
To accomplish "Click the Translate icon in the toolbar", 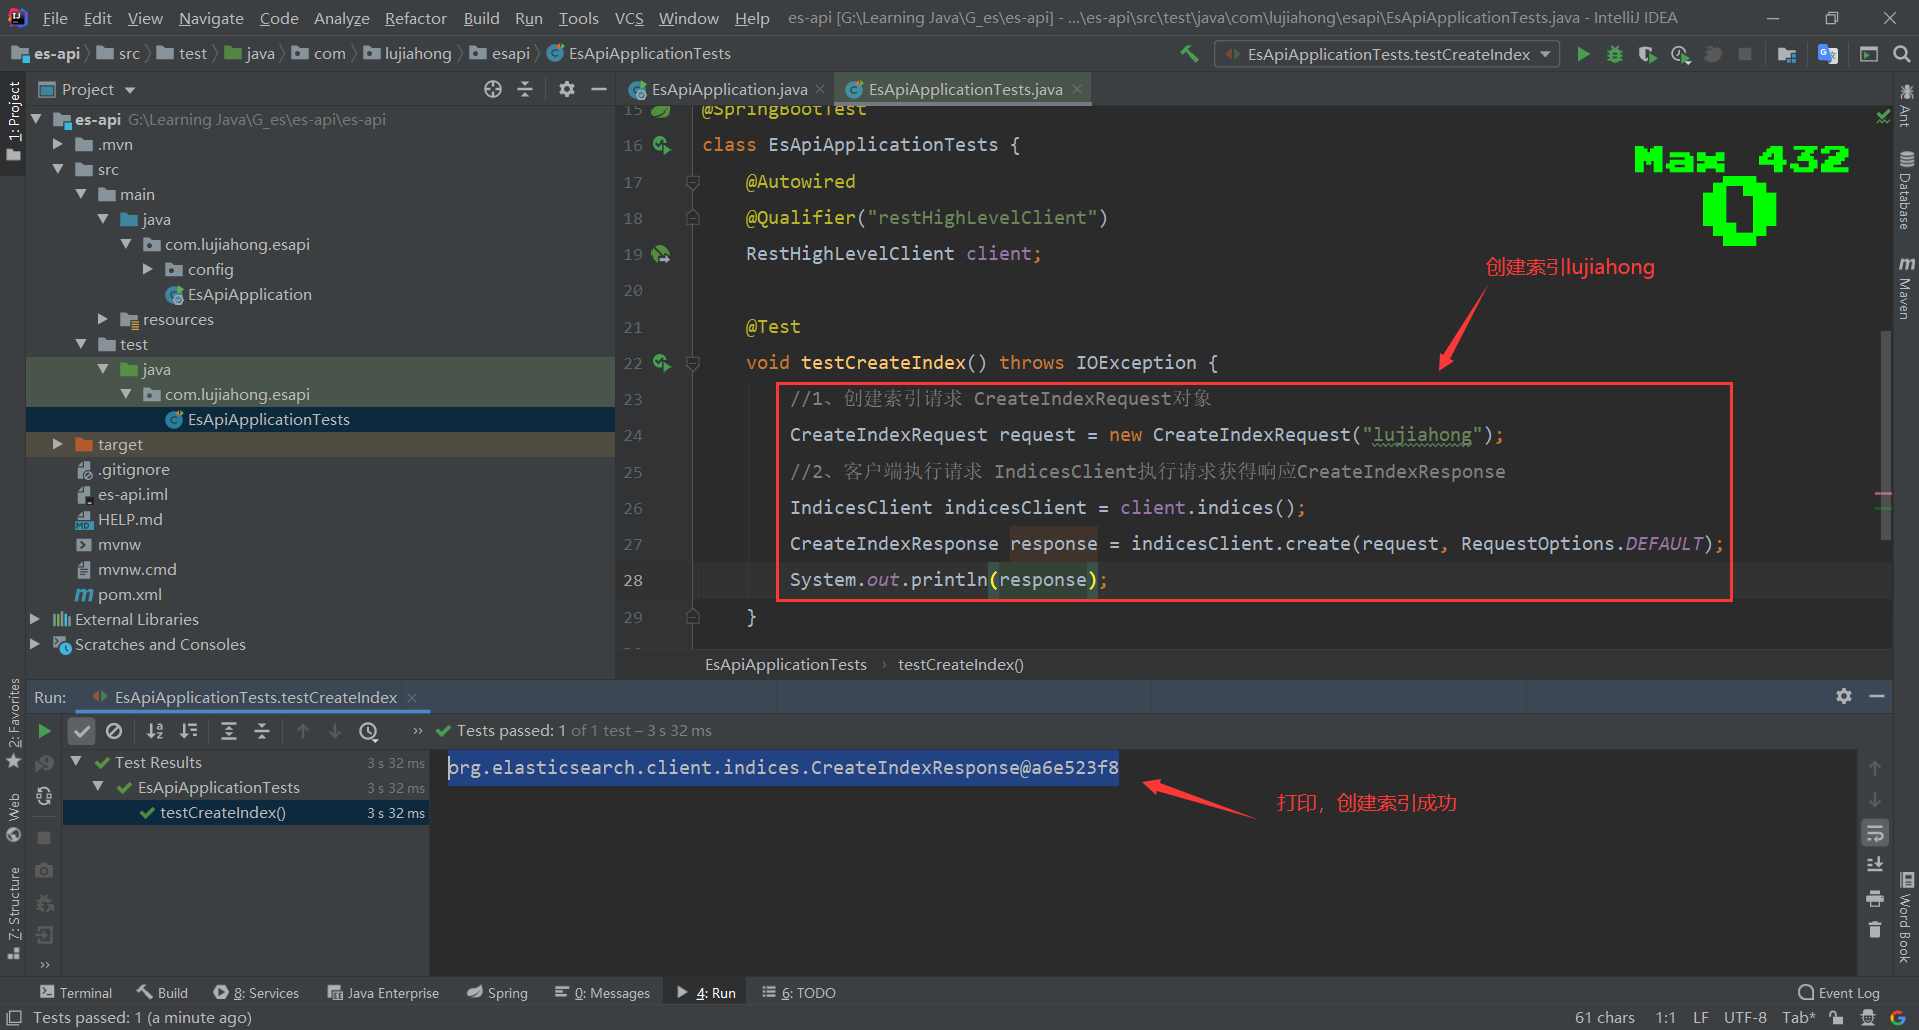I will click(x=1828, y=54).
